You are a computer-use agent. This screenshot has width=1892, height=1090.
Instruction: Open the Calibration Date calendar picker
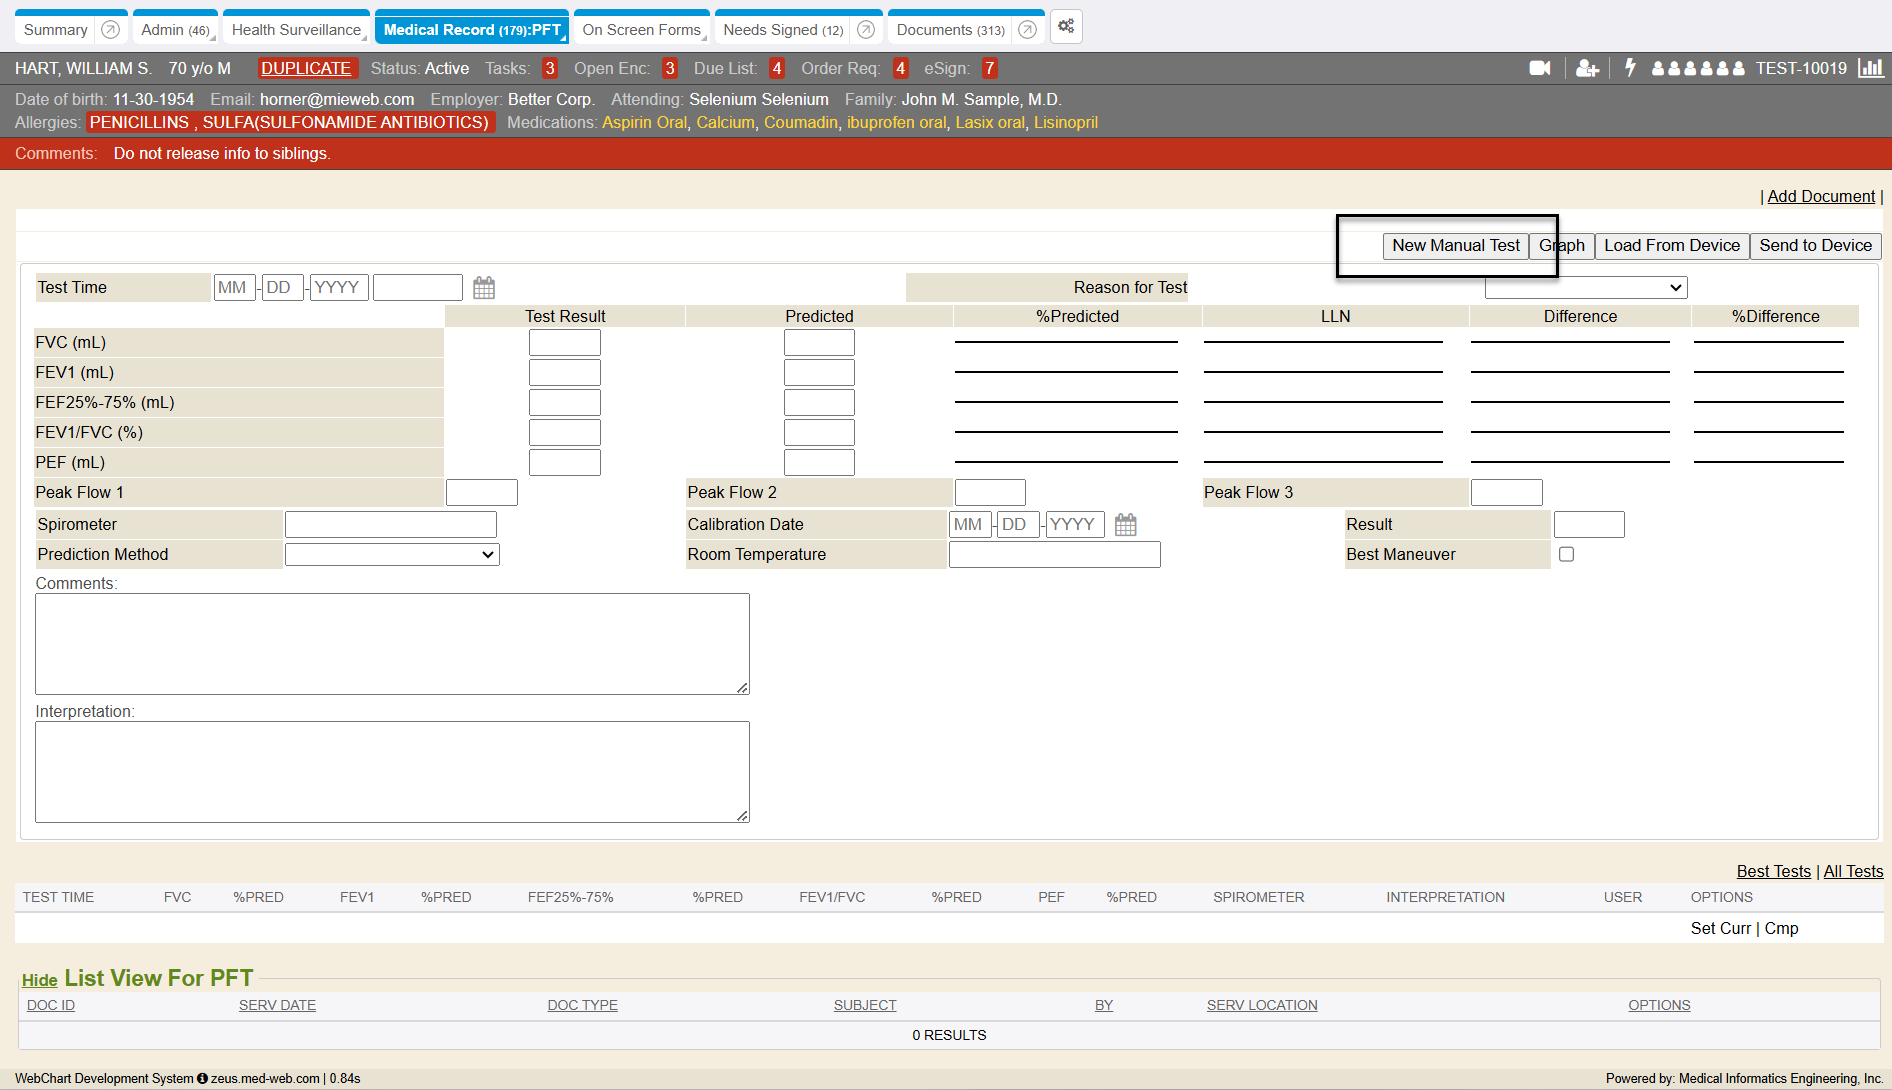point(1125,525)
